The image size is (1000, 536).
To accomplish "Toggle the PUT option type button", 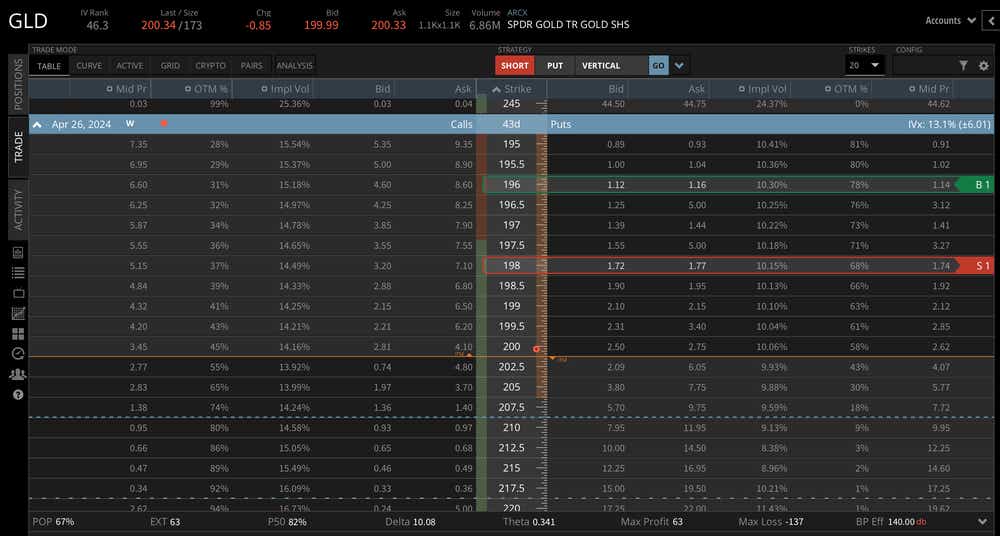I will [x=555, y=66].
